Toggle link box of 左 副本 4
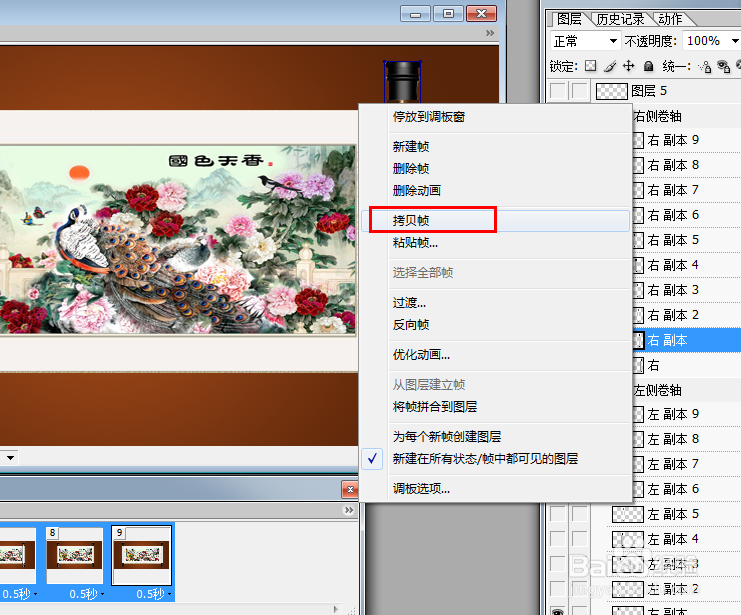Image resolution: width=741 pixels, height=615 pixels. (x=580, y=538)
